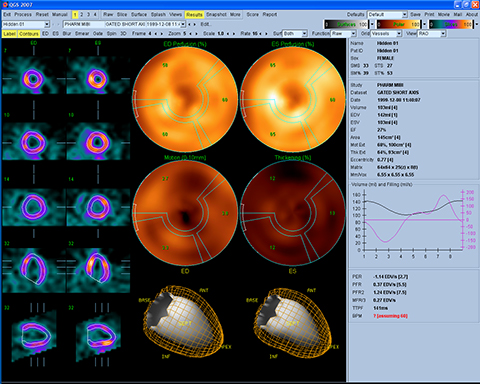Open the Function dropdown set to Raw
The image size is (480, 384).
pyautogui.click(x=343, y=34)
